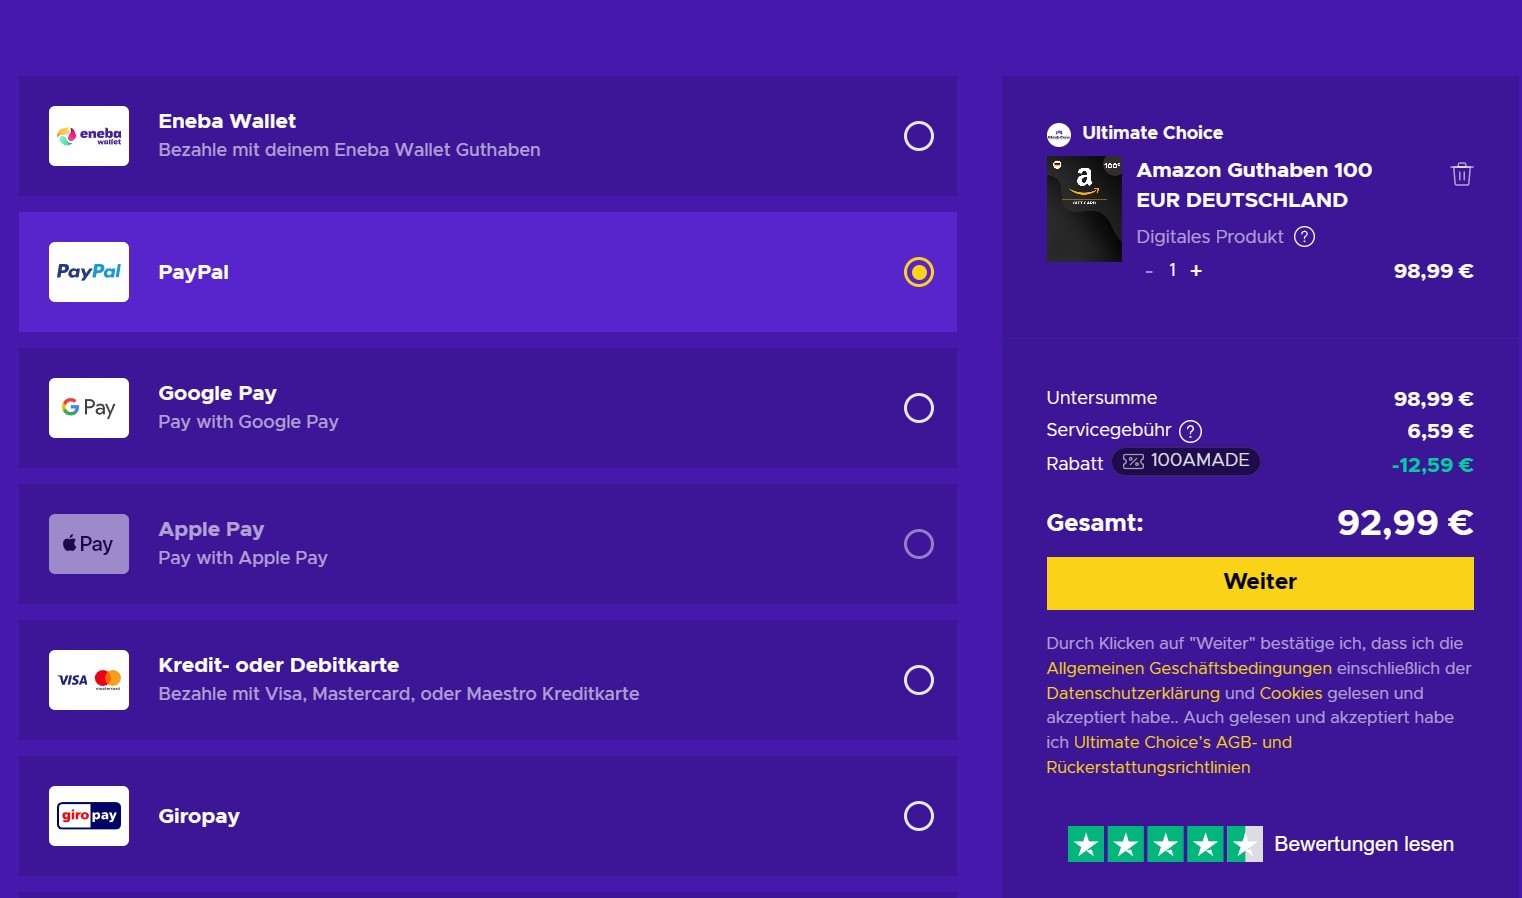Select the Google Pay radio button
Screen dimensions: 1522x898
[x=918, y=408]
